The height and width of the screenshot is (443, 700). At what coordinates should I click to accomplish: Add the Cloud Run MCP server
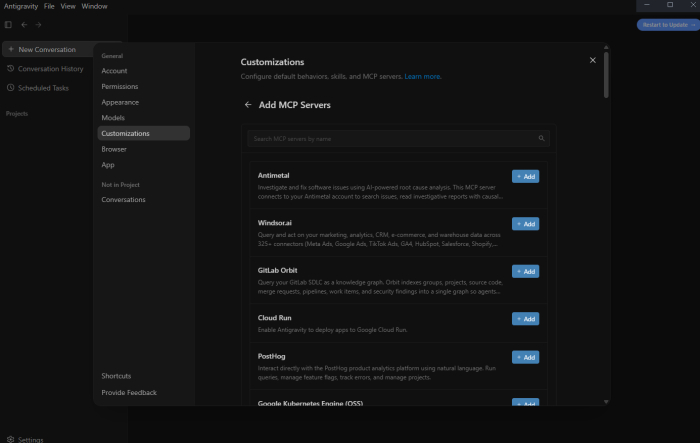pyautogui.click(x=525, y=319)
